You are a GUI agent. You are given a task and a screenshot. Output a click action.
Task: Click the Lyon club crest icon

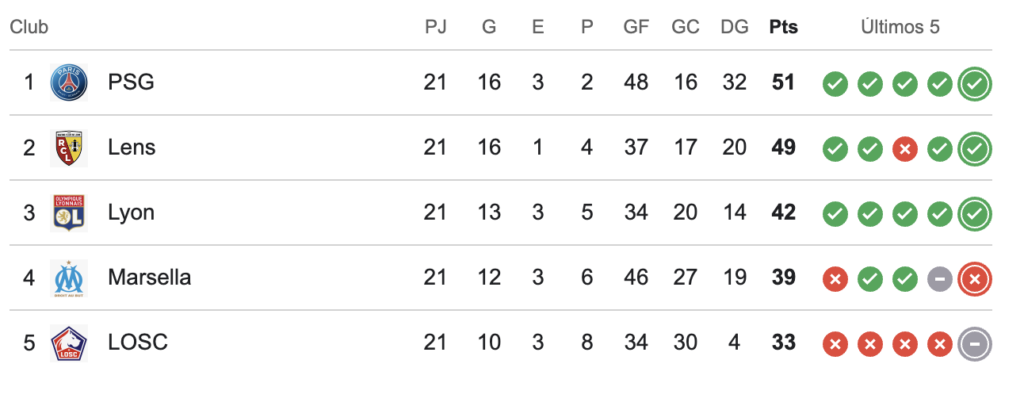(x=70, y=212)
